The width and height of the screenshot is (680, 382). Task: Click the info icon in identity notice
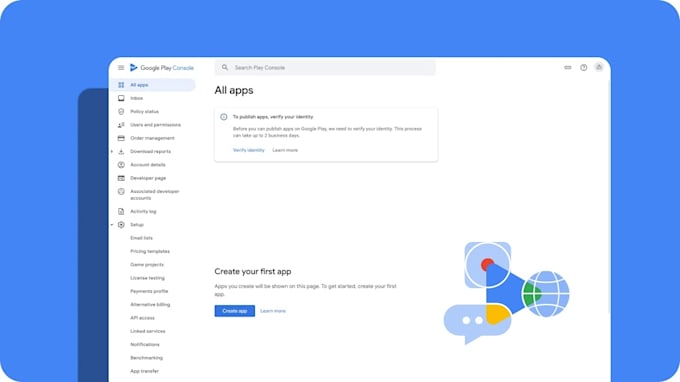click(x=224, y=117)
